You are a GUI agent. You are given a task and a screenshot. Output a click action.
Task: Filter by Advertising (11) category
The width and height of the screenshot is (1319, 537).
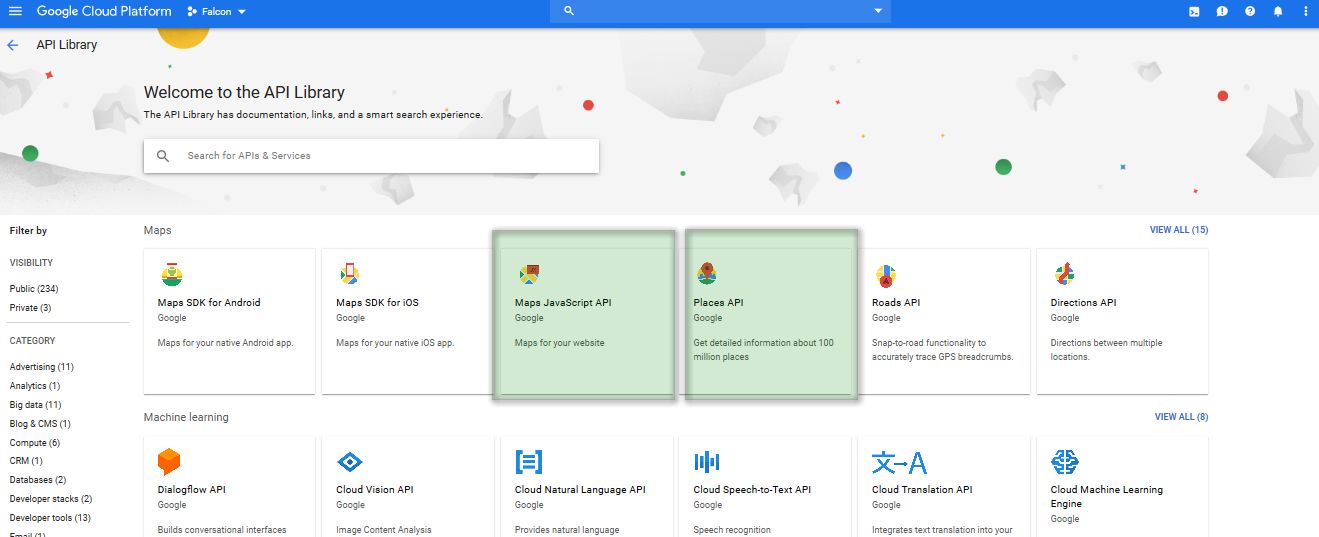(41, 367)
